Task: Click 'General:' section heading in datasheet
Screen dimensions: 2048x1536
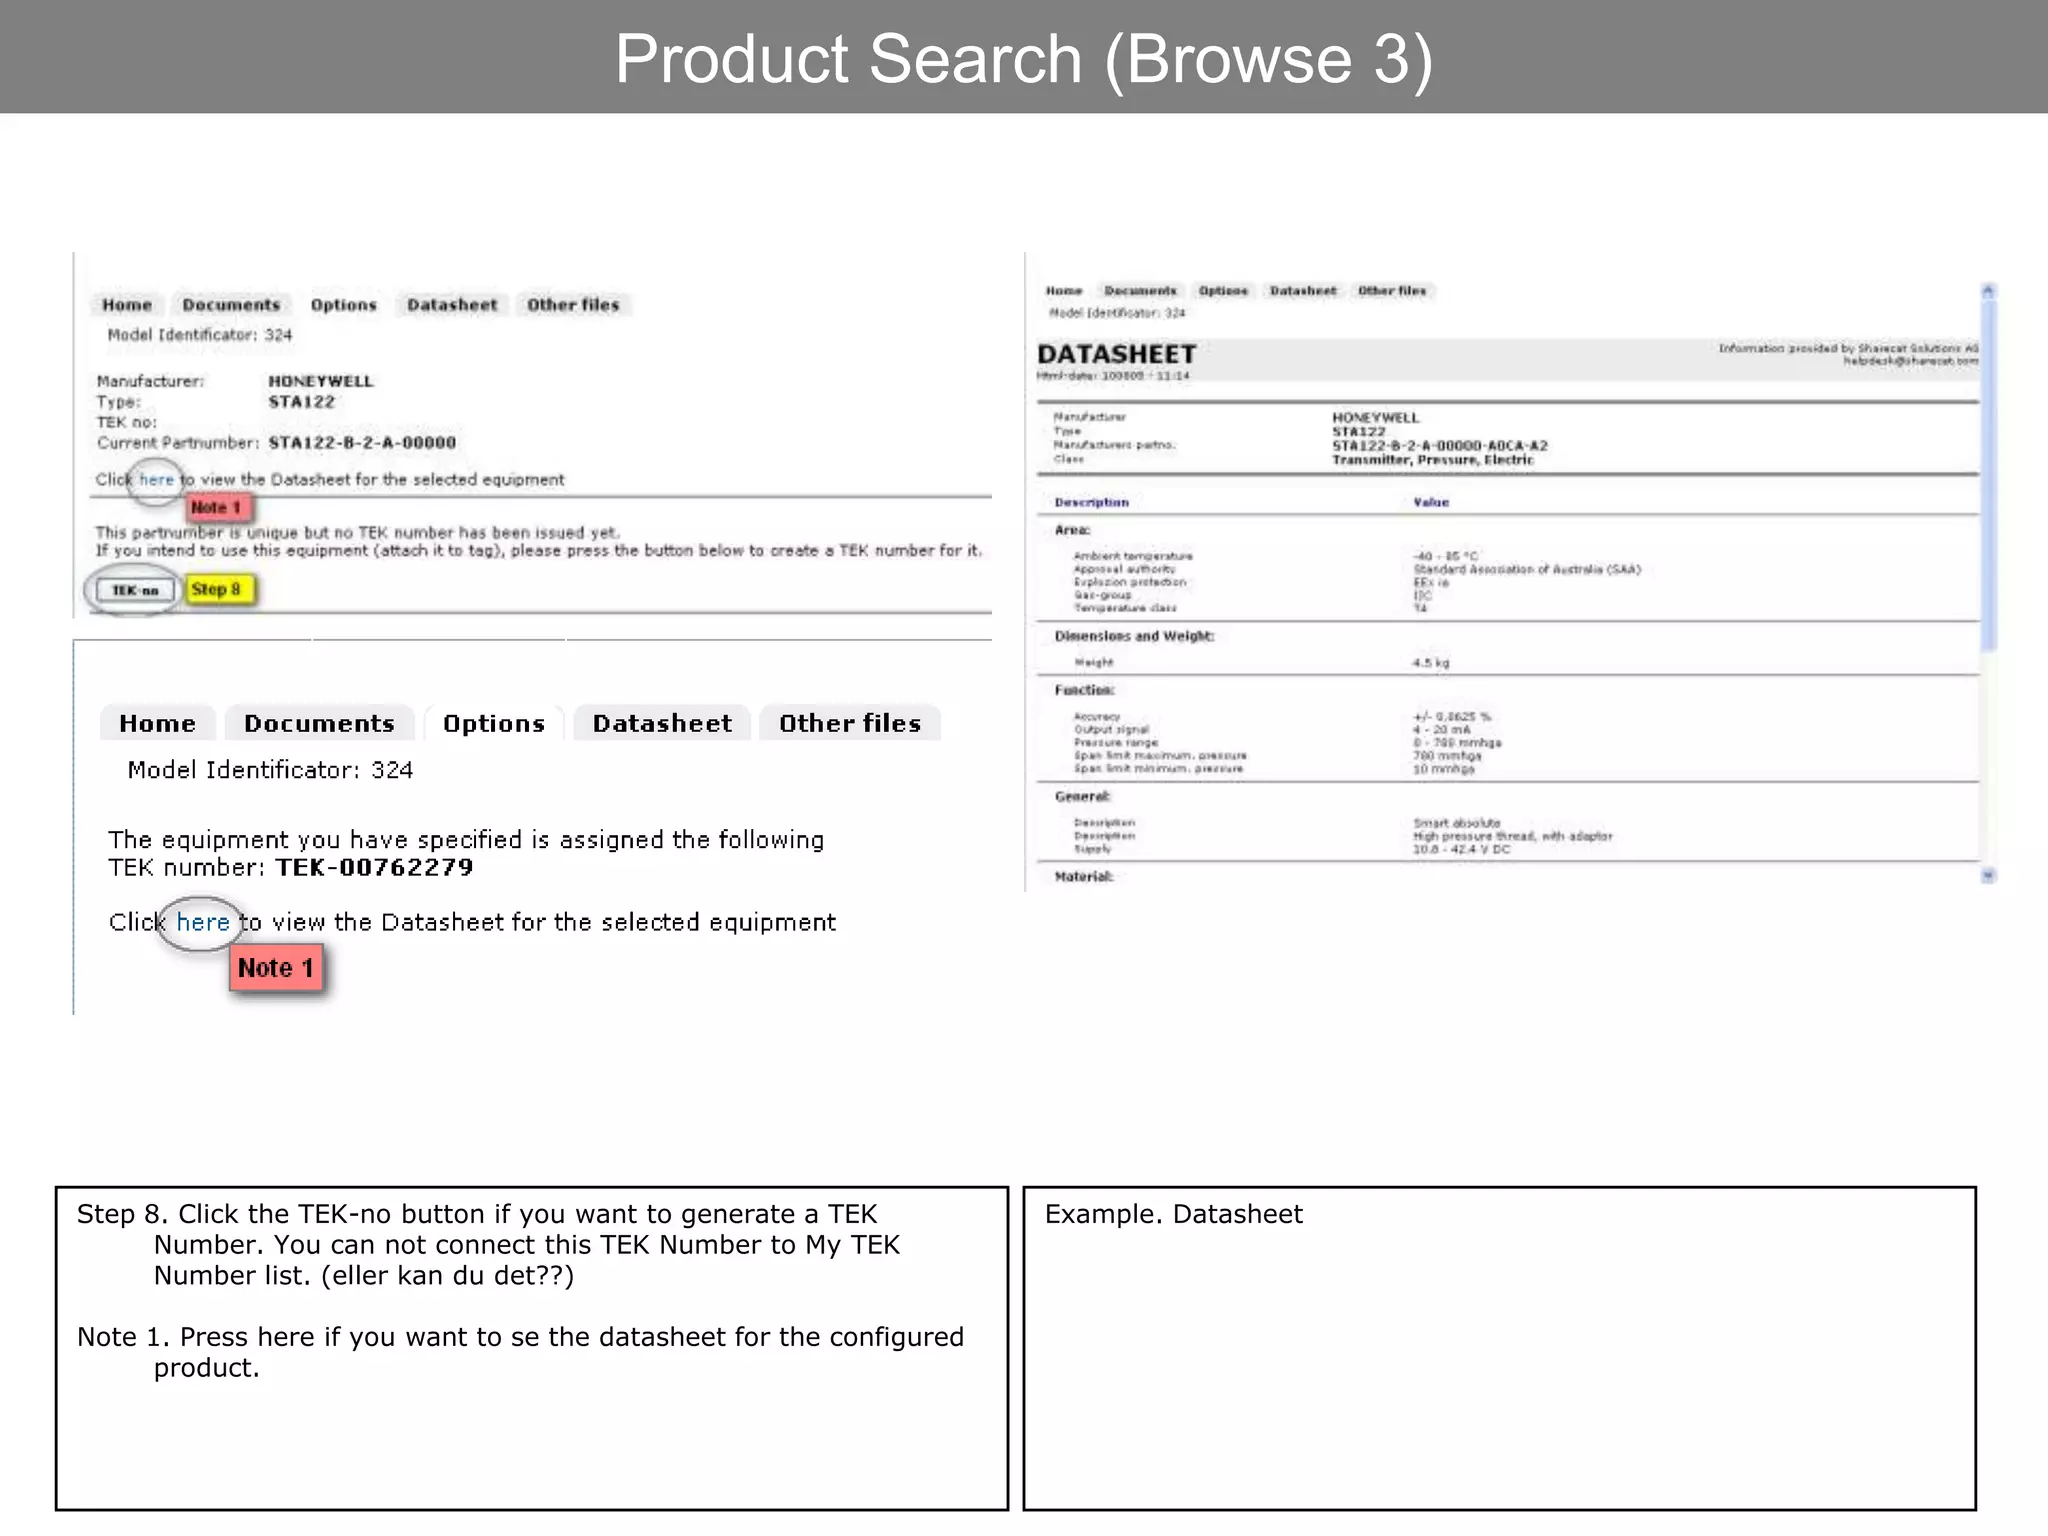Action: 1082,797
